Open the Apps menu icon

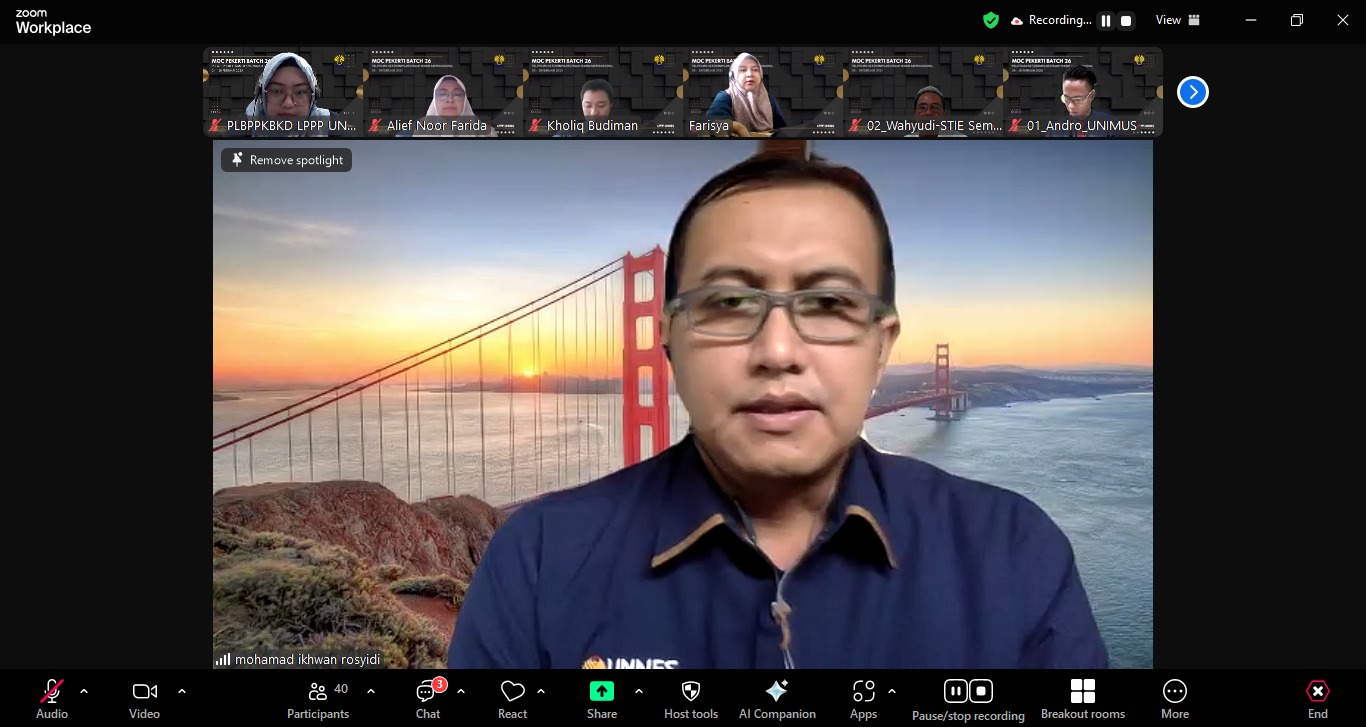tap(863, 699)
